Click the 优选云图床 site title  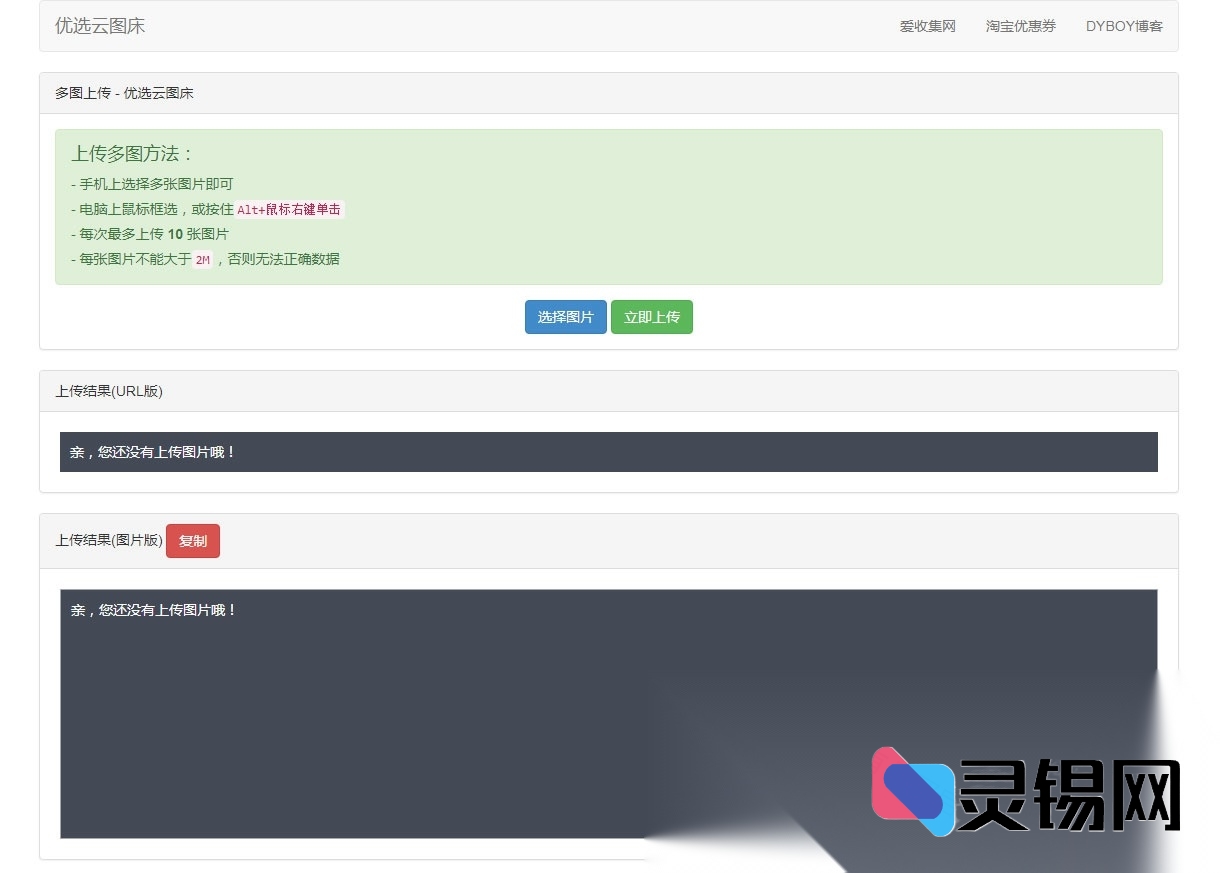pyautogui.click(x=99, y=26)
